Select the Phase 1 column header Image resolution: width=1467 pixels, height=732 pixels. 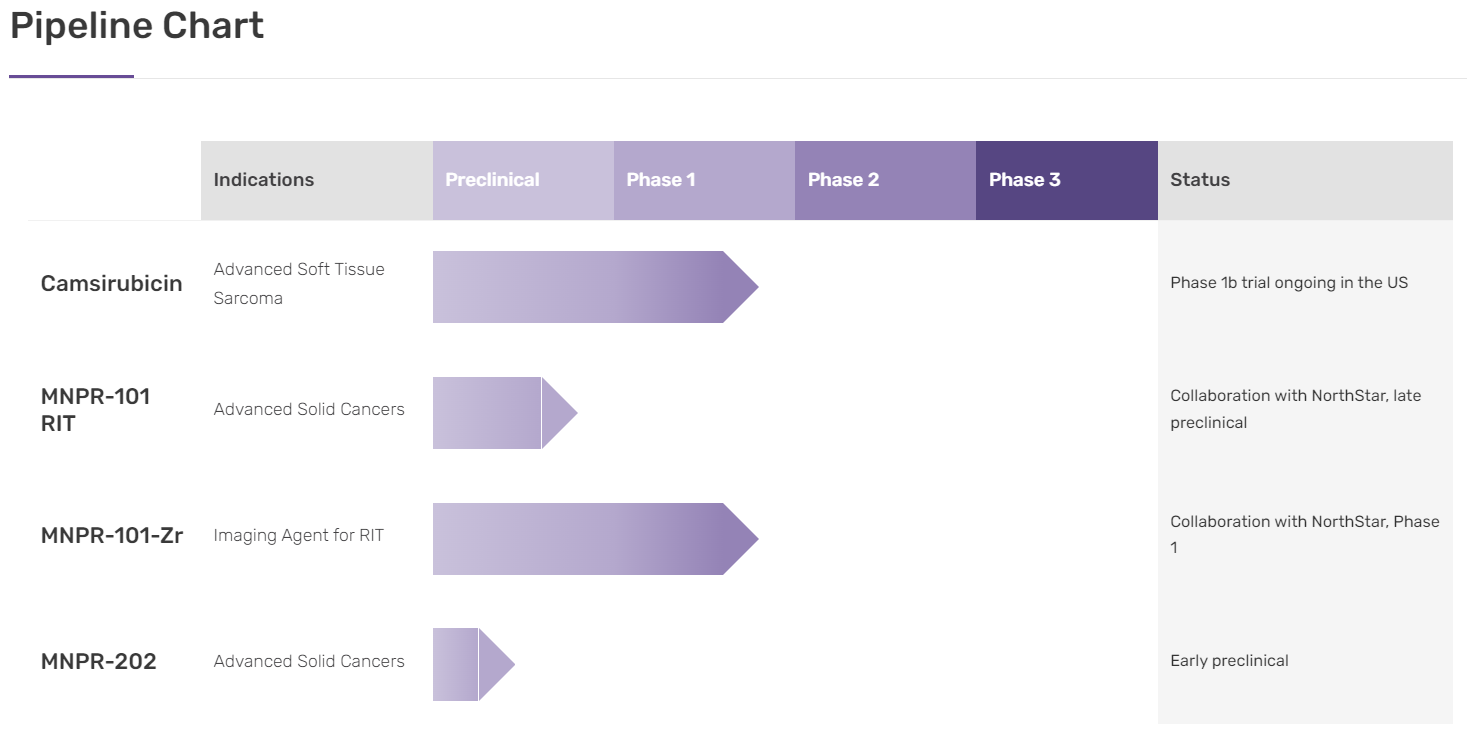coord(661,180)
